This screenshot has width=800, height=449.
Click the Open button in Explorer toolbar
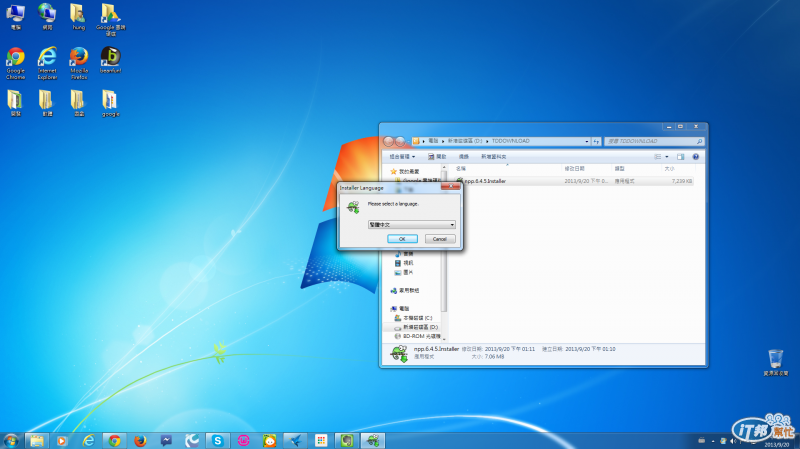(437, 157)
